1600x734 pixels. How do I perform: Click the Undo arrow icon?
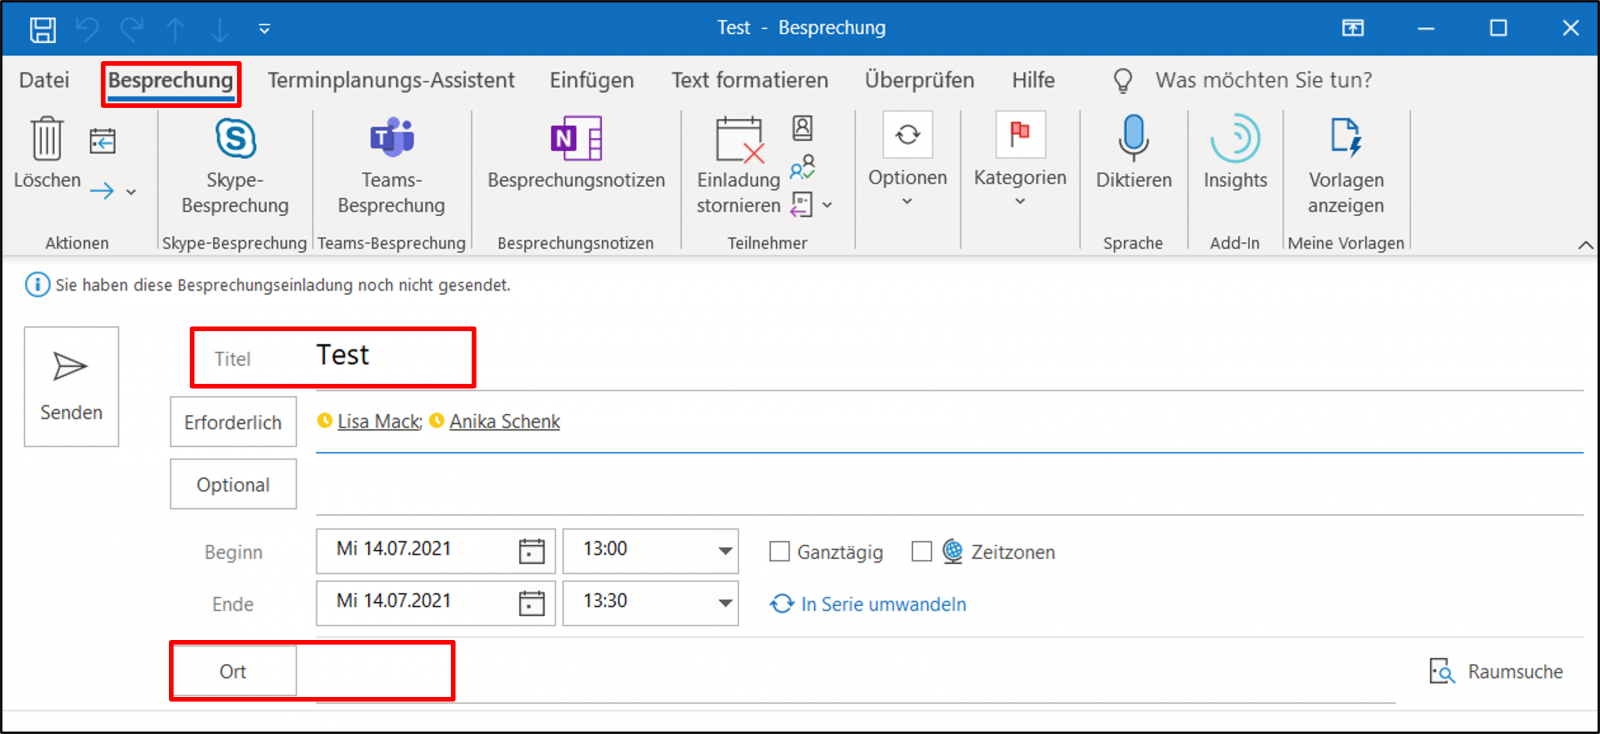point(88,29)
